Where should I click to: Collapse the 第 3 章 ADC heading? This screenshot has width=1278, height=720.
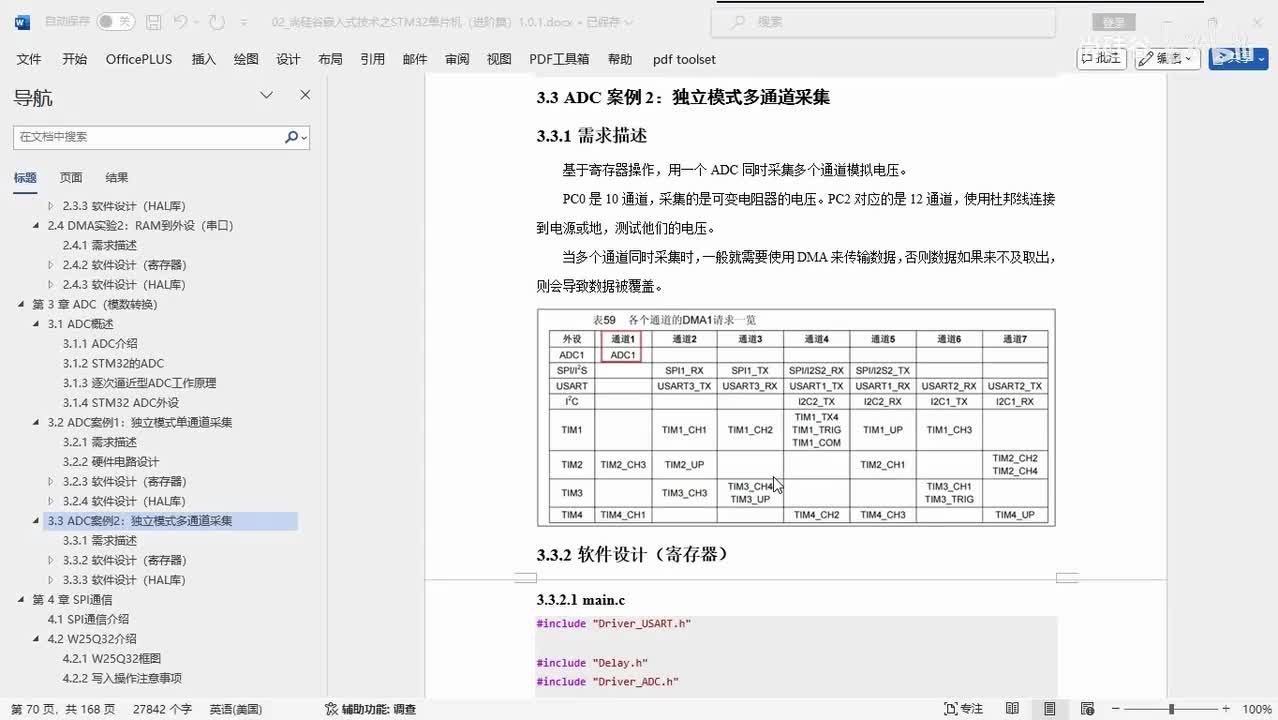pyautogui.click(x=21, y=305)
